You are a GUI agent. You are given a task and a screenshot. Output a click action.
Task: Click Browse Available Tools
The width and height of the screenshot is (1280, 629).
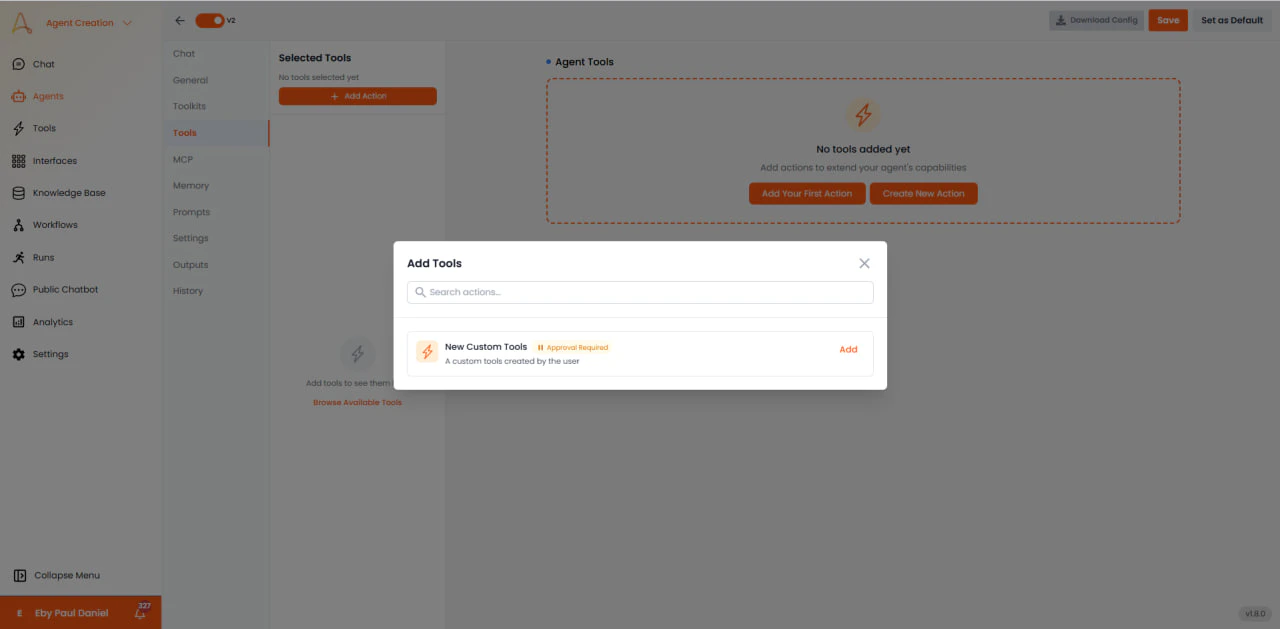pos(357,401)
